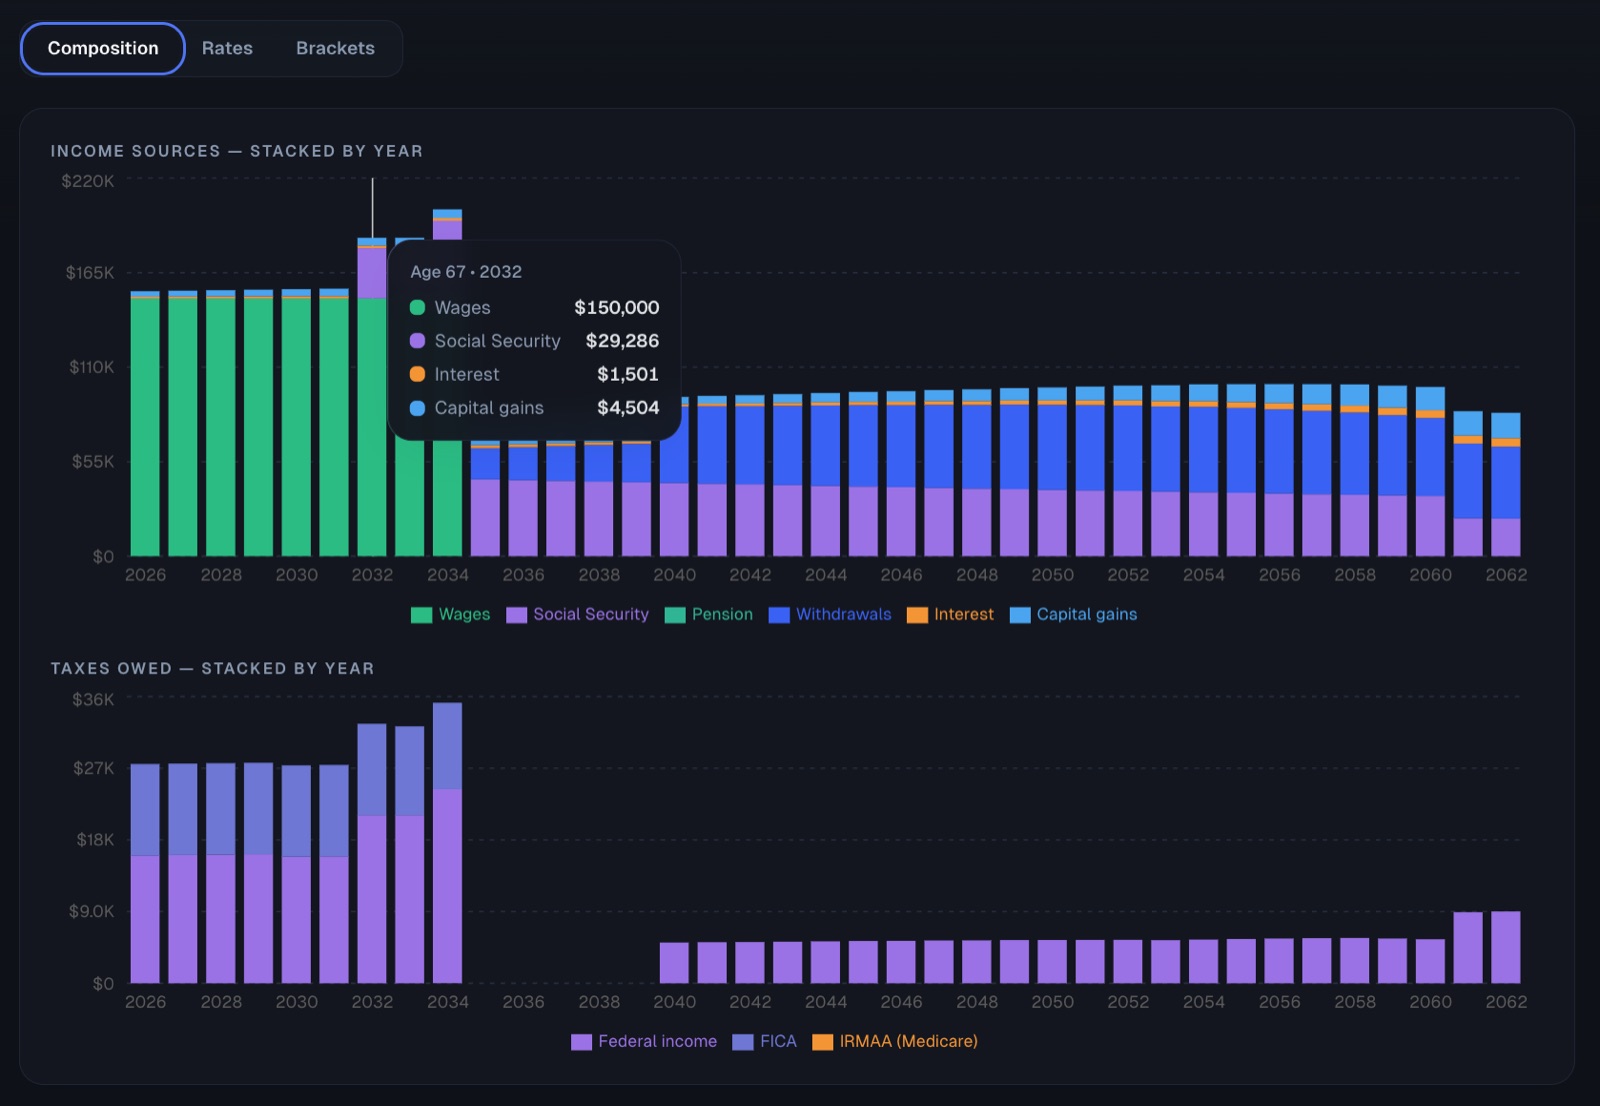Click the 2032 highlighted income bar

tap(372, 397)
